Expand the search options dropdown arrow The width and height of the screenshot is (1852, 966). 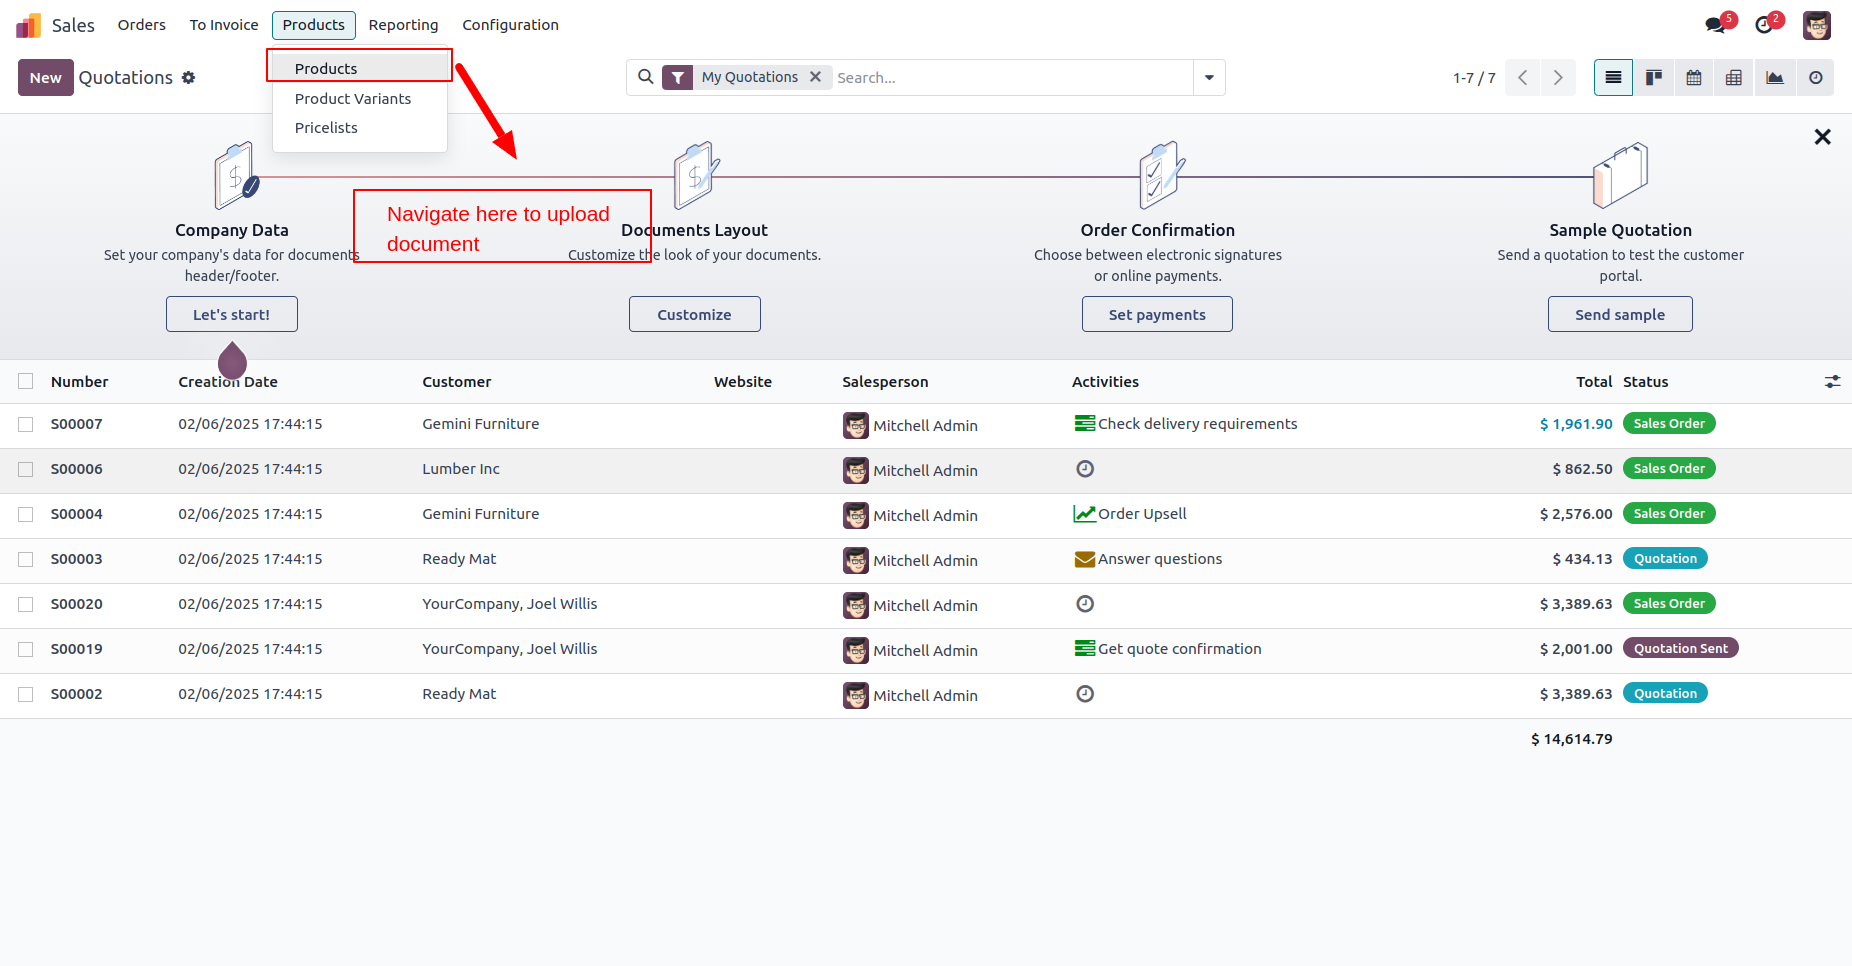(x=1209, y=77)
